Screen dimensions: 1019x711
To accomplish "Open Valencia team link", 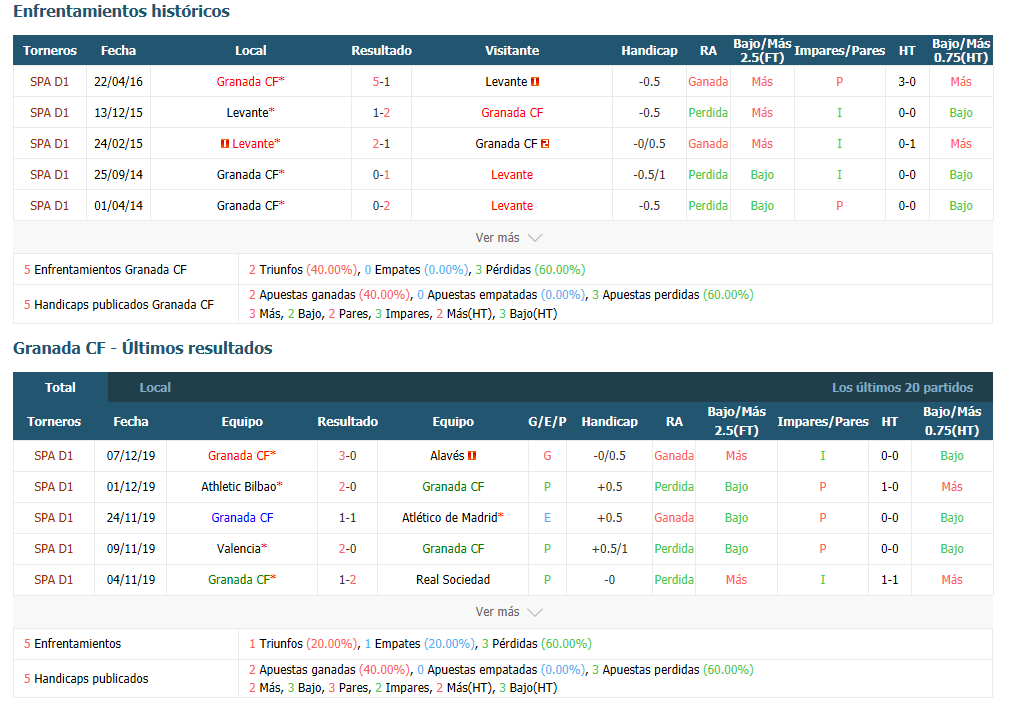I will click(242, 549).
